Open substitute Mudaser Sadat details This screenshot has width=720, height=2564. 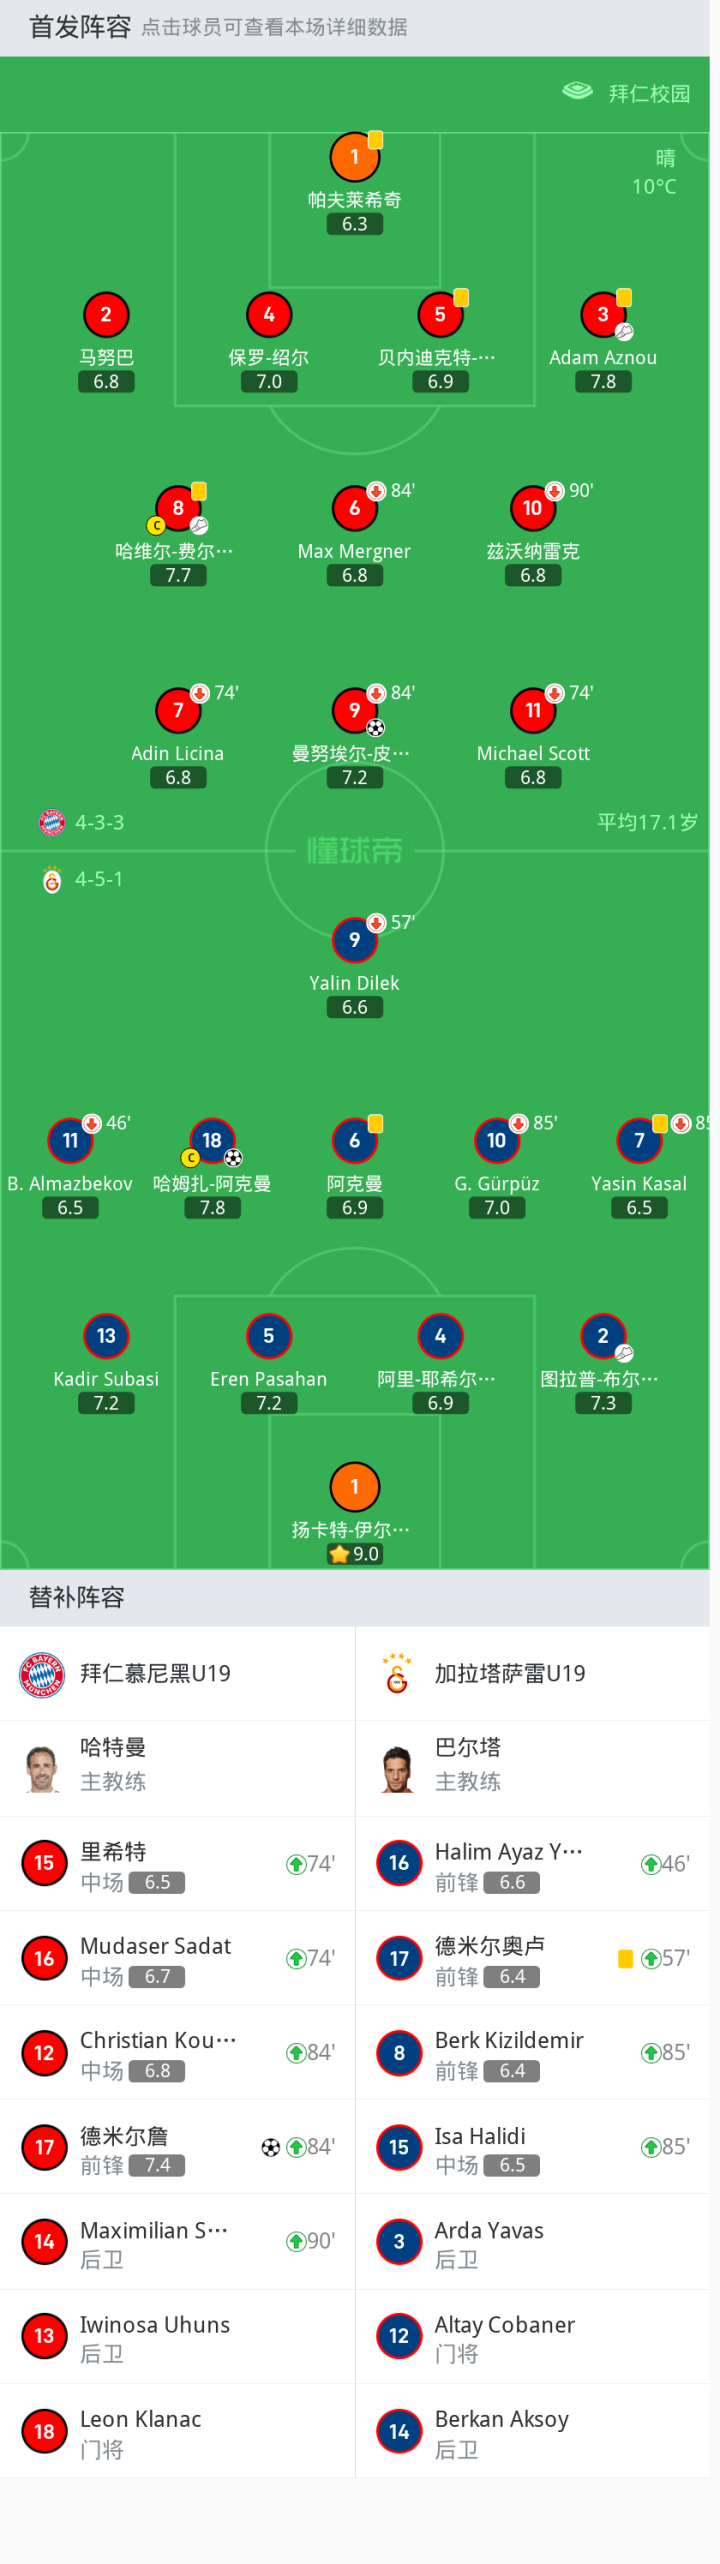[177, 1960]
